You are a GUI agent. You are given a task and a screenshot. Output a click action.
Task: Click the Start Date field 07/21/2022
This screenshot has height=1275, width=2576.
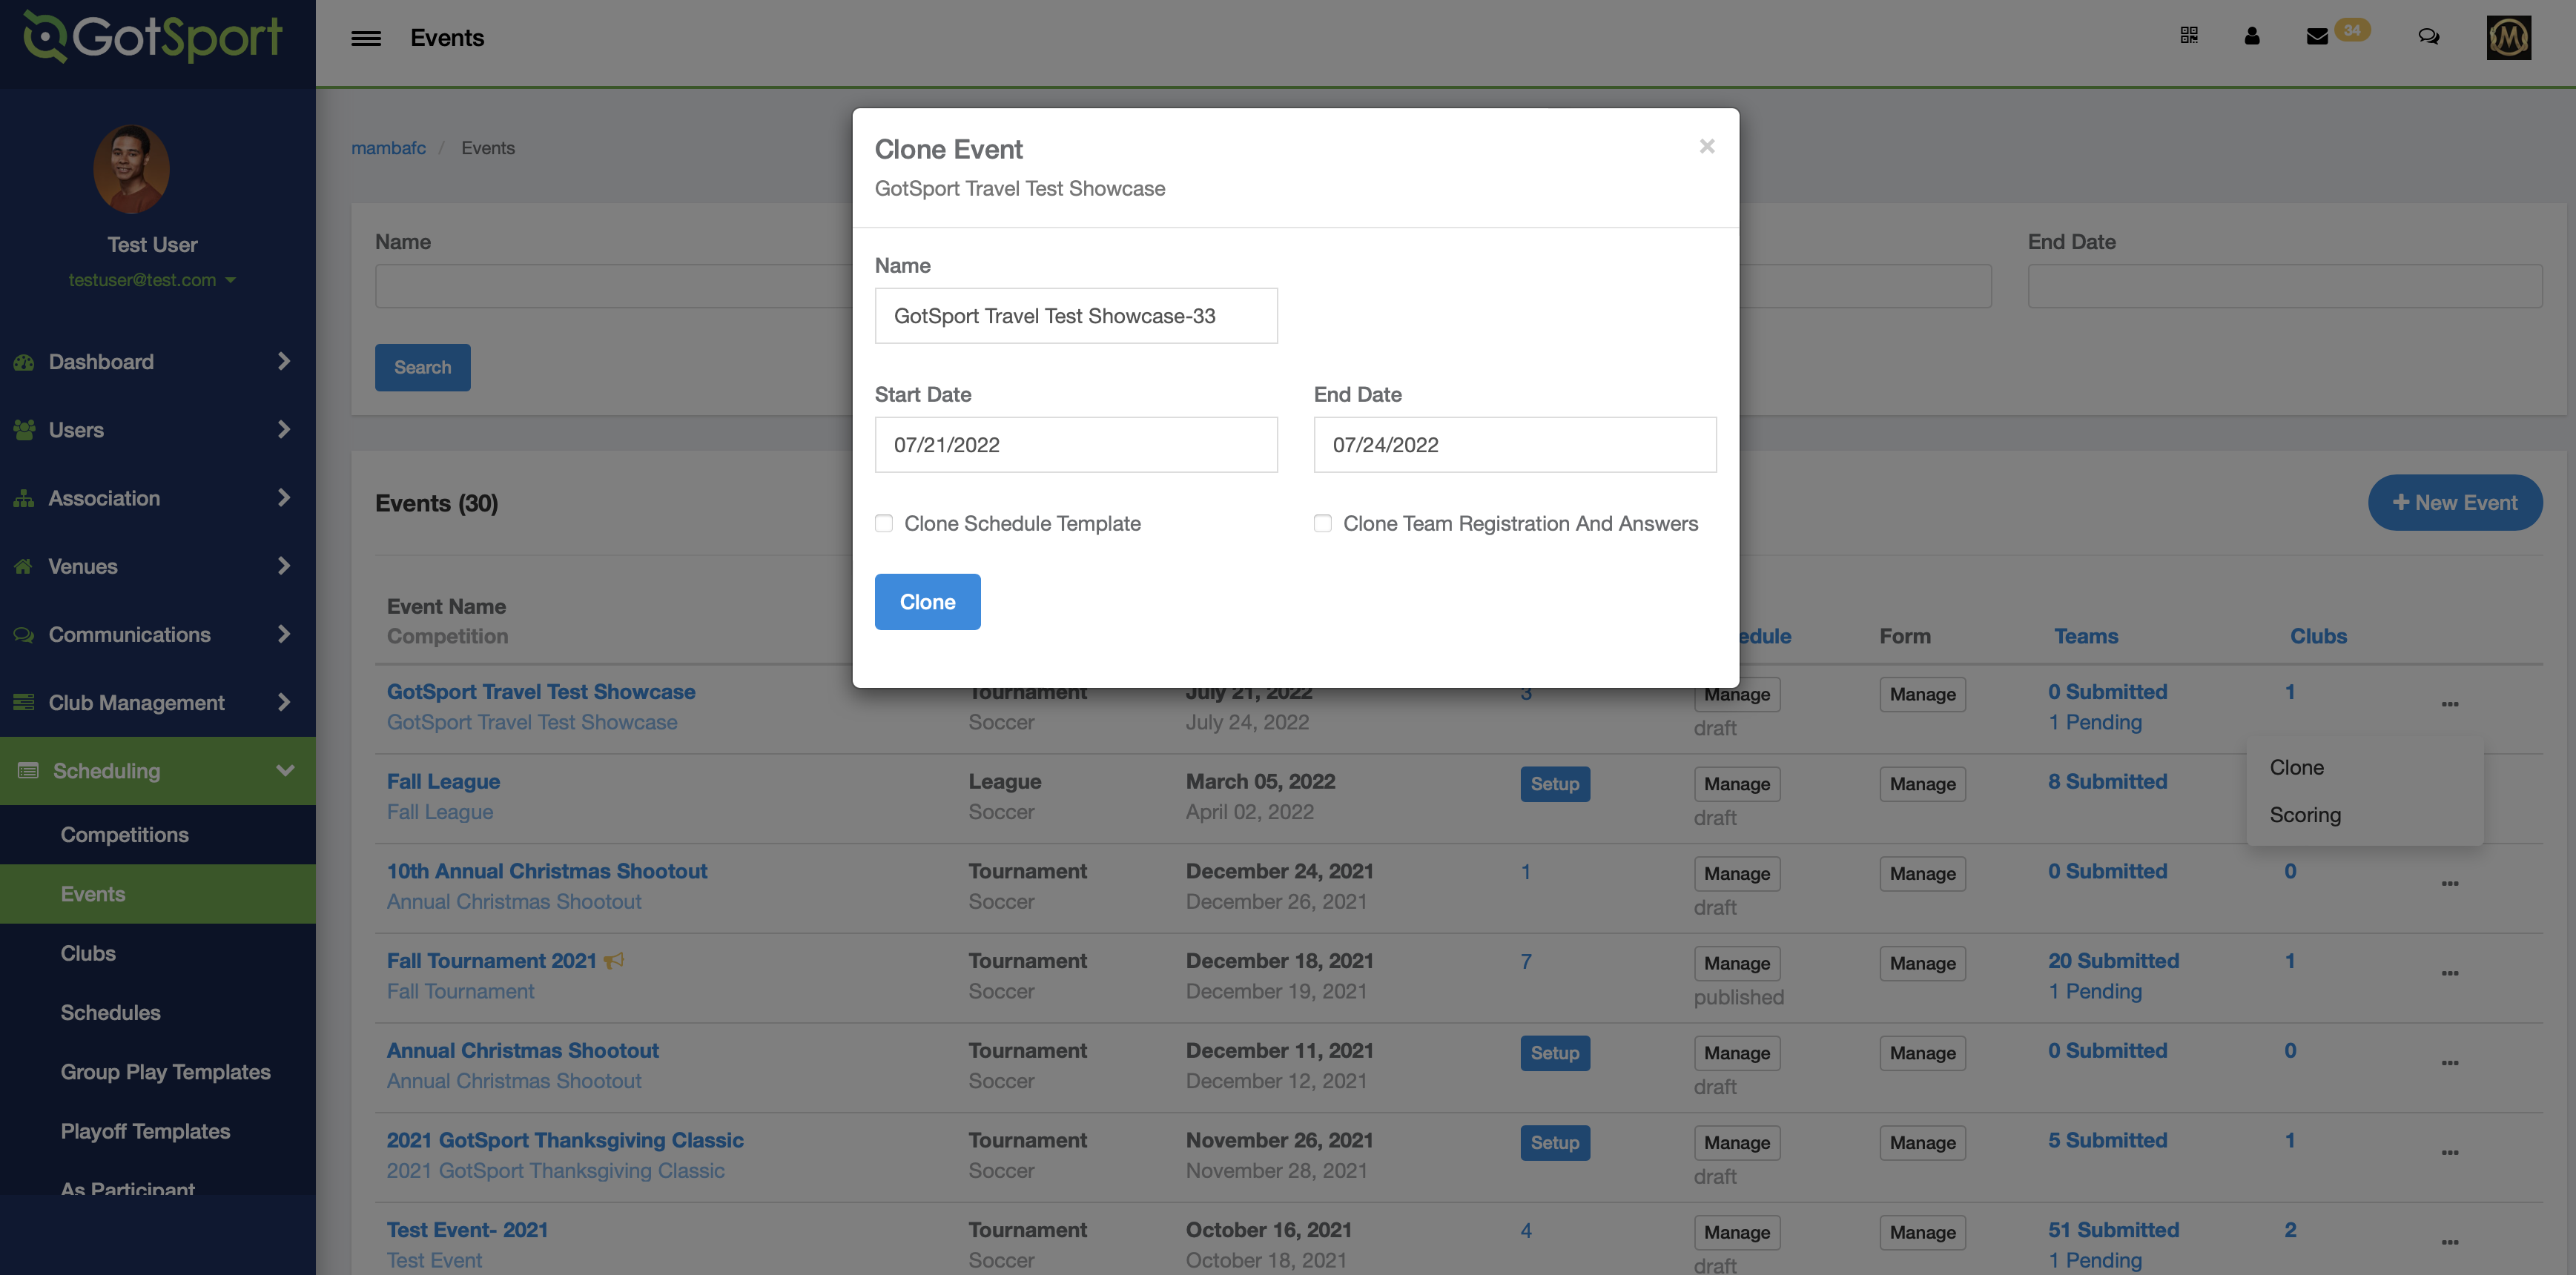[1076, 445]
